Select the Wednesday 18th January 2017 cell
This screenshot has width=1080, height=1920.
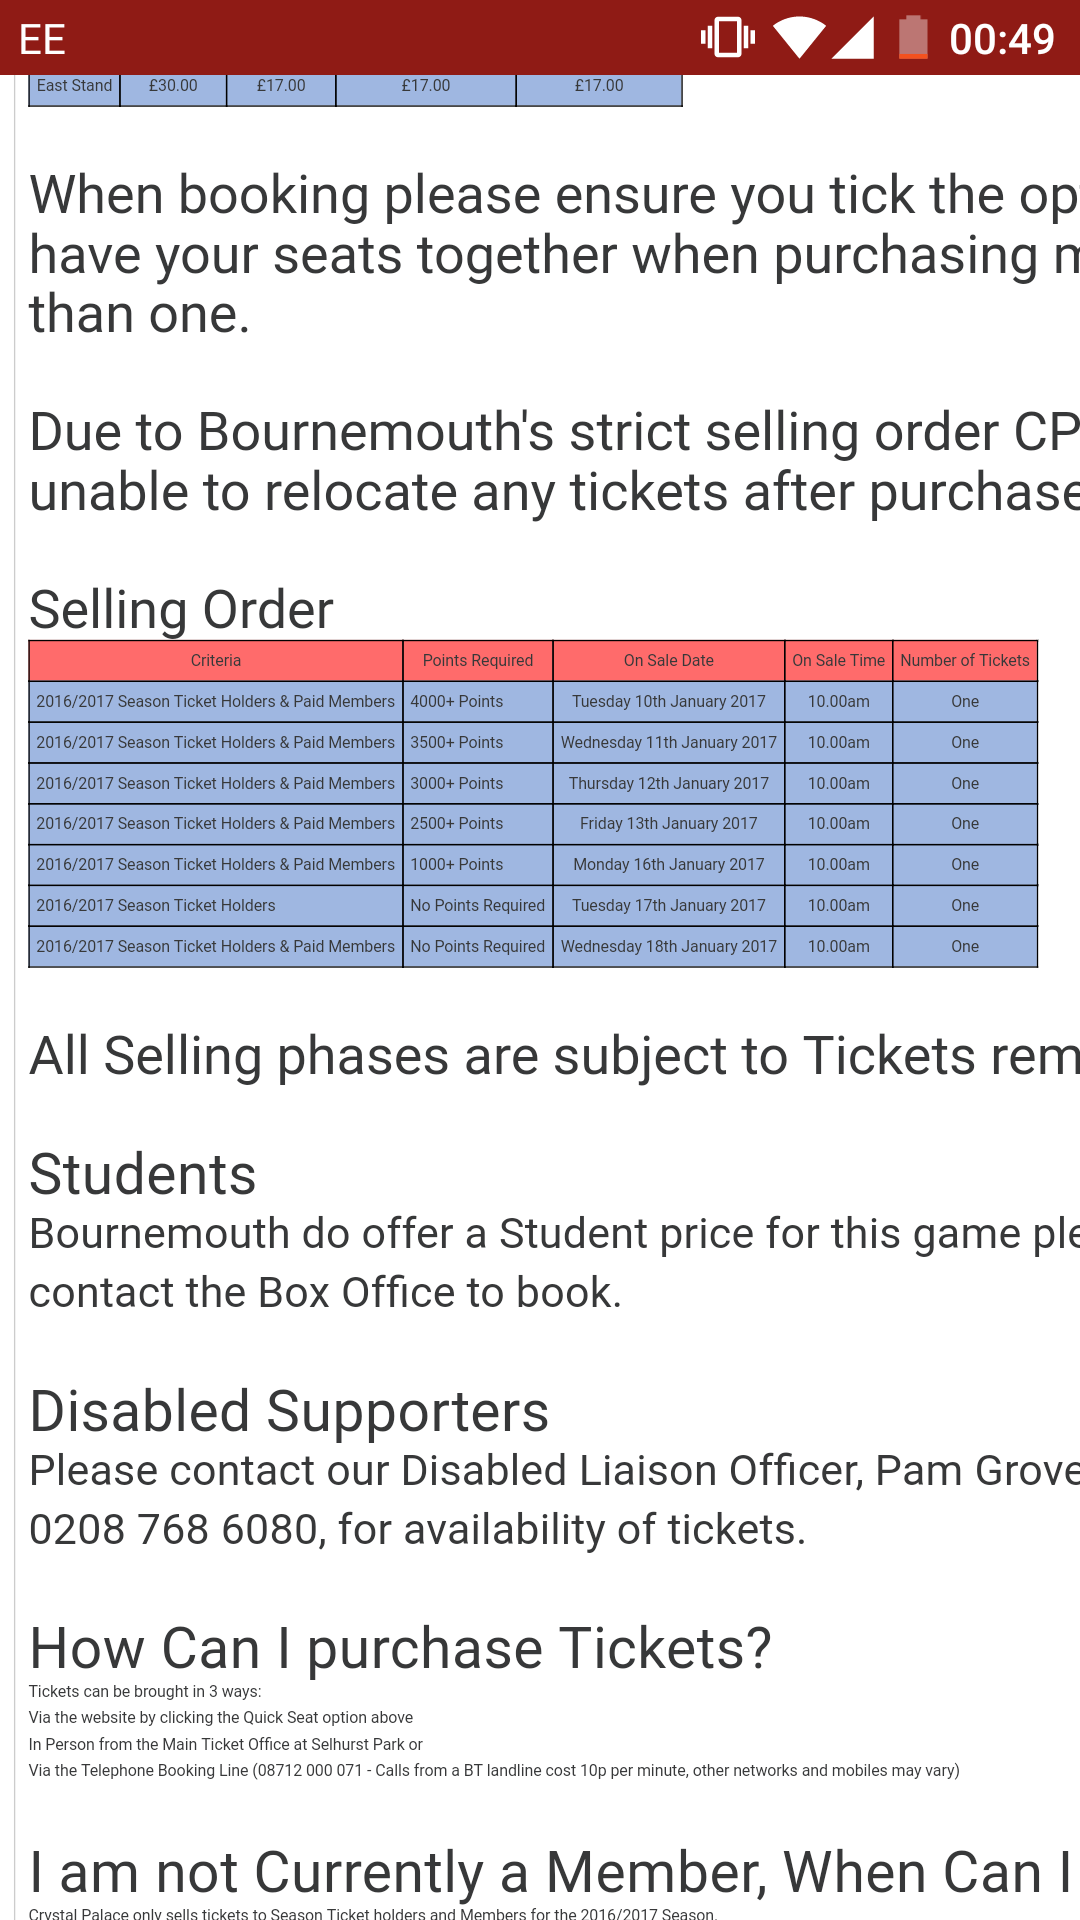(x=669, y=946)
